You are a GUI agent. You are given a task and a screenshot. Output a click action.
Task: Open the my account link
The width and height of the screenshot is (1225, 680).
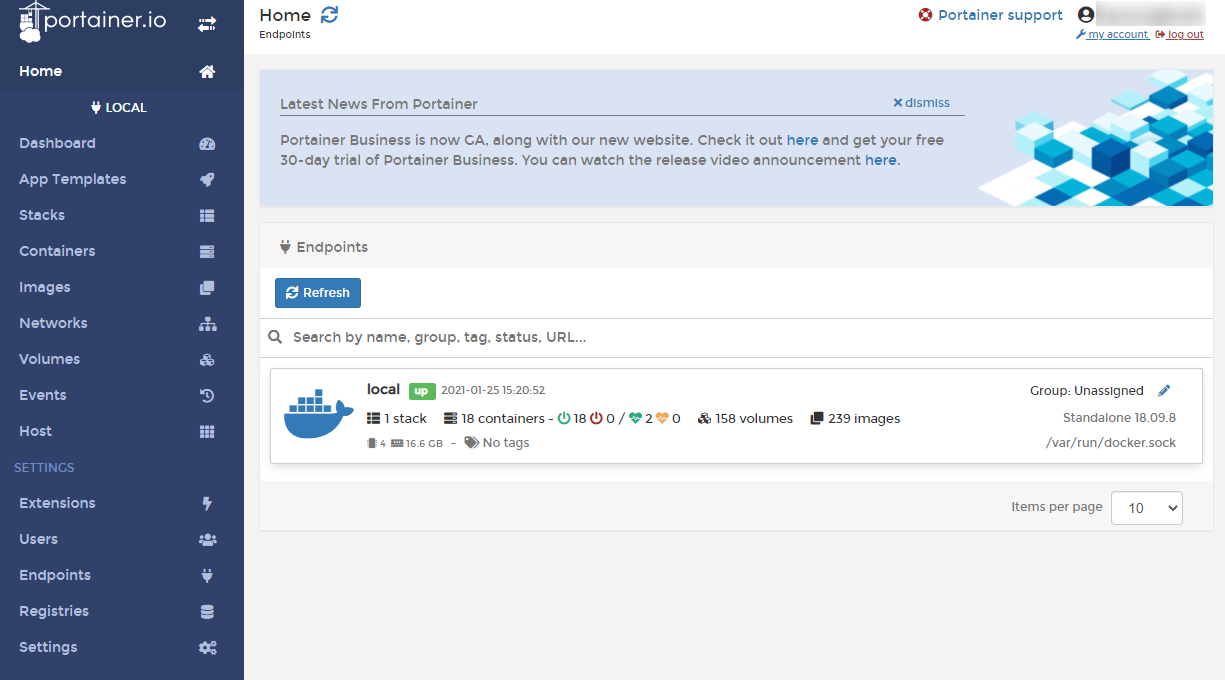(x=1112, y=35)
